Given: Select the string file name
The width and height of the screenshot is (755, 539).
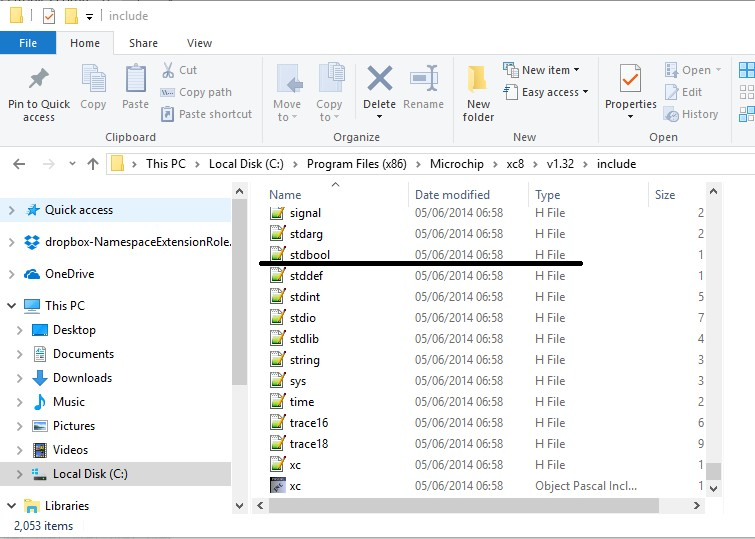Looking at the screenshot, I should point(304,360).
